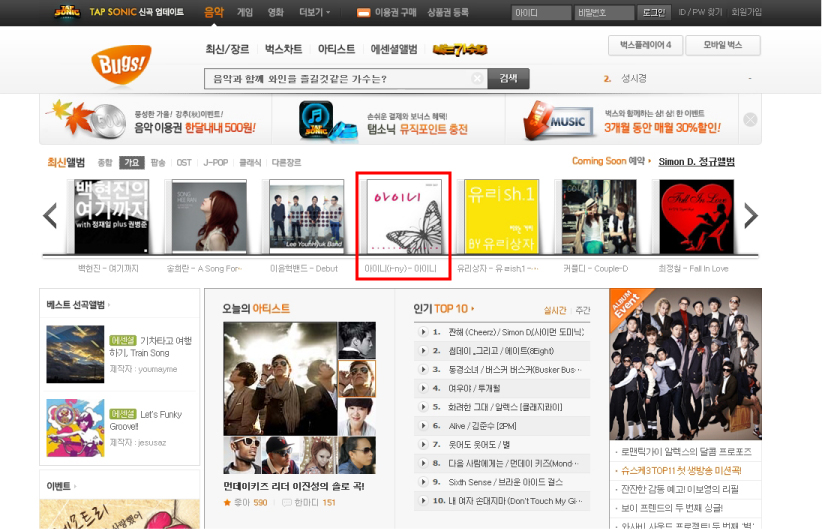The image size is (822, 529).
Task: Select the 영화 top menu item
Action: click(276, 12)
